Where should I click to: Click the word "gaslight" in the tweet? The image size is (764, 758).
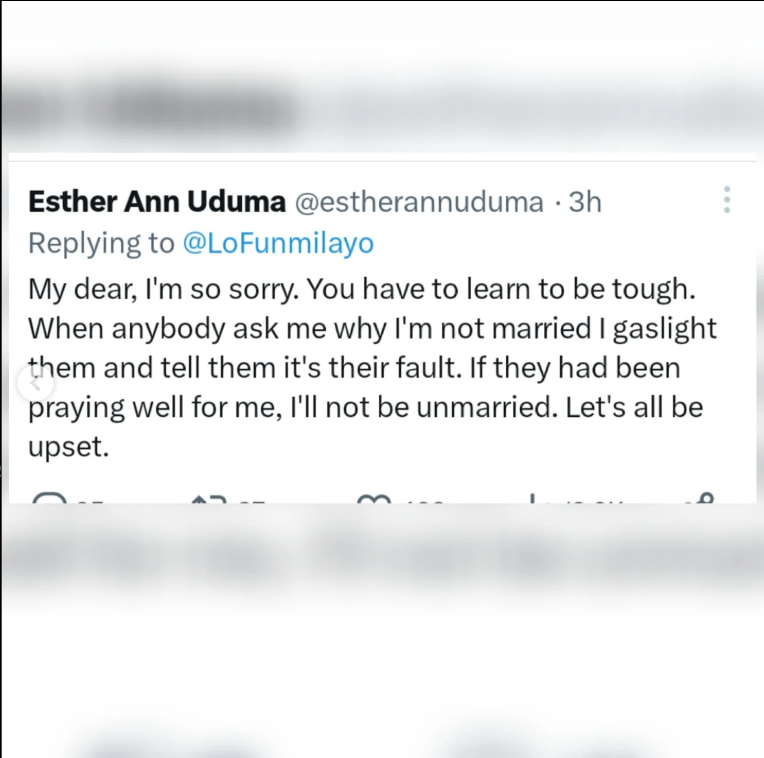(665, 329)
